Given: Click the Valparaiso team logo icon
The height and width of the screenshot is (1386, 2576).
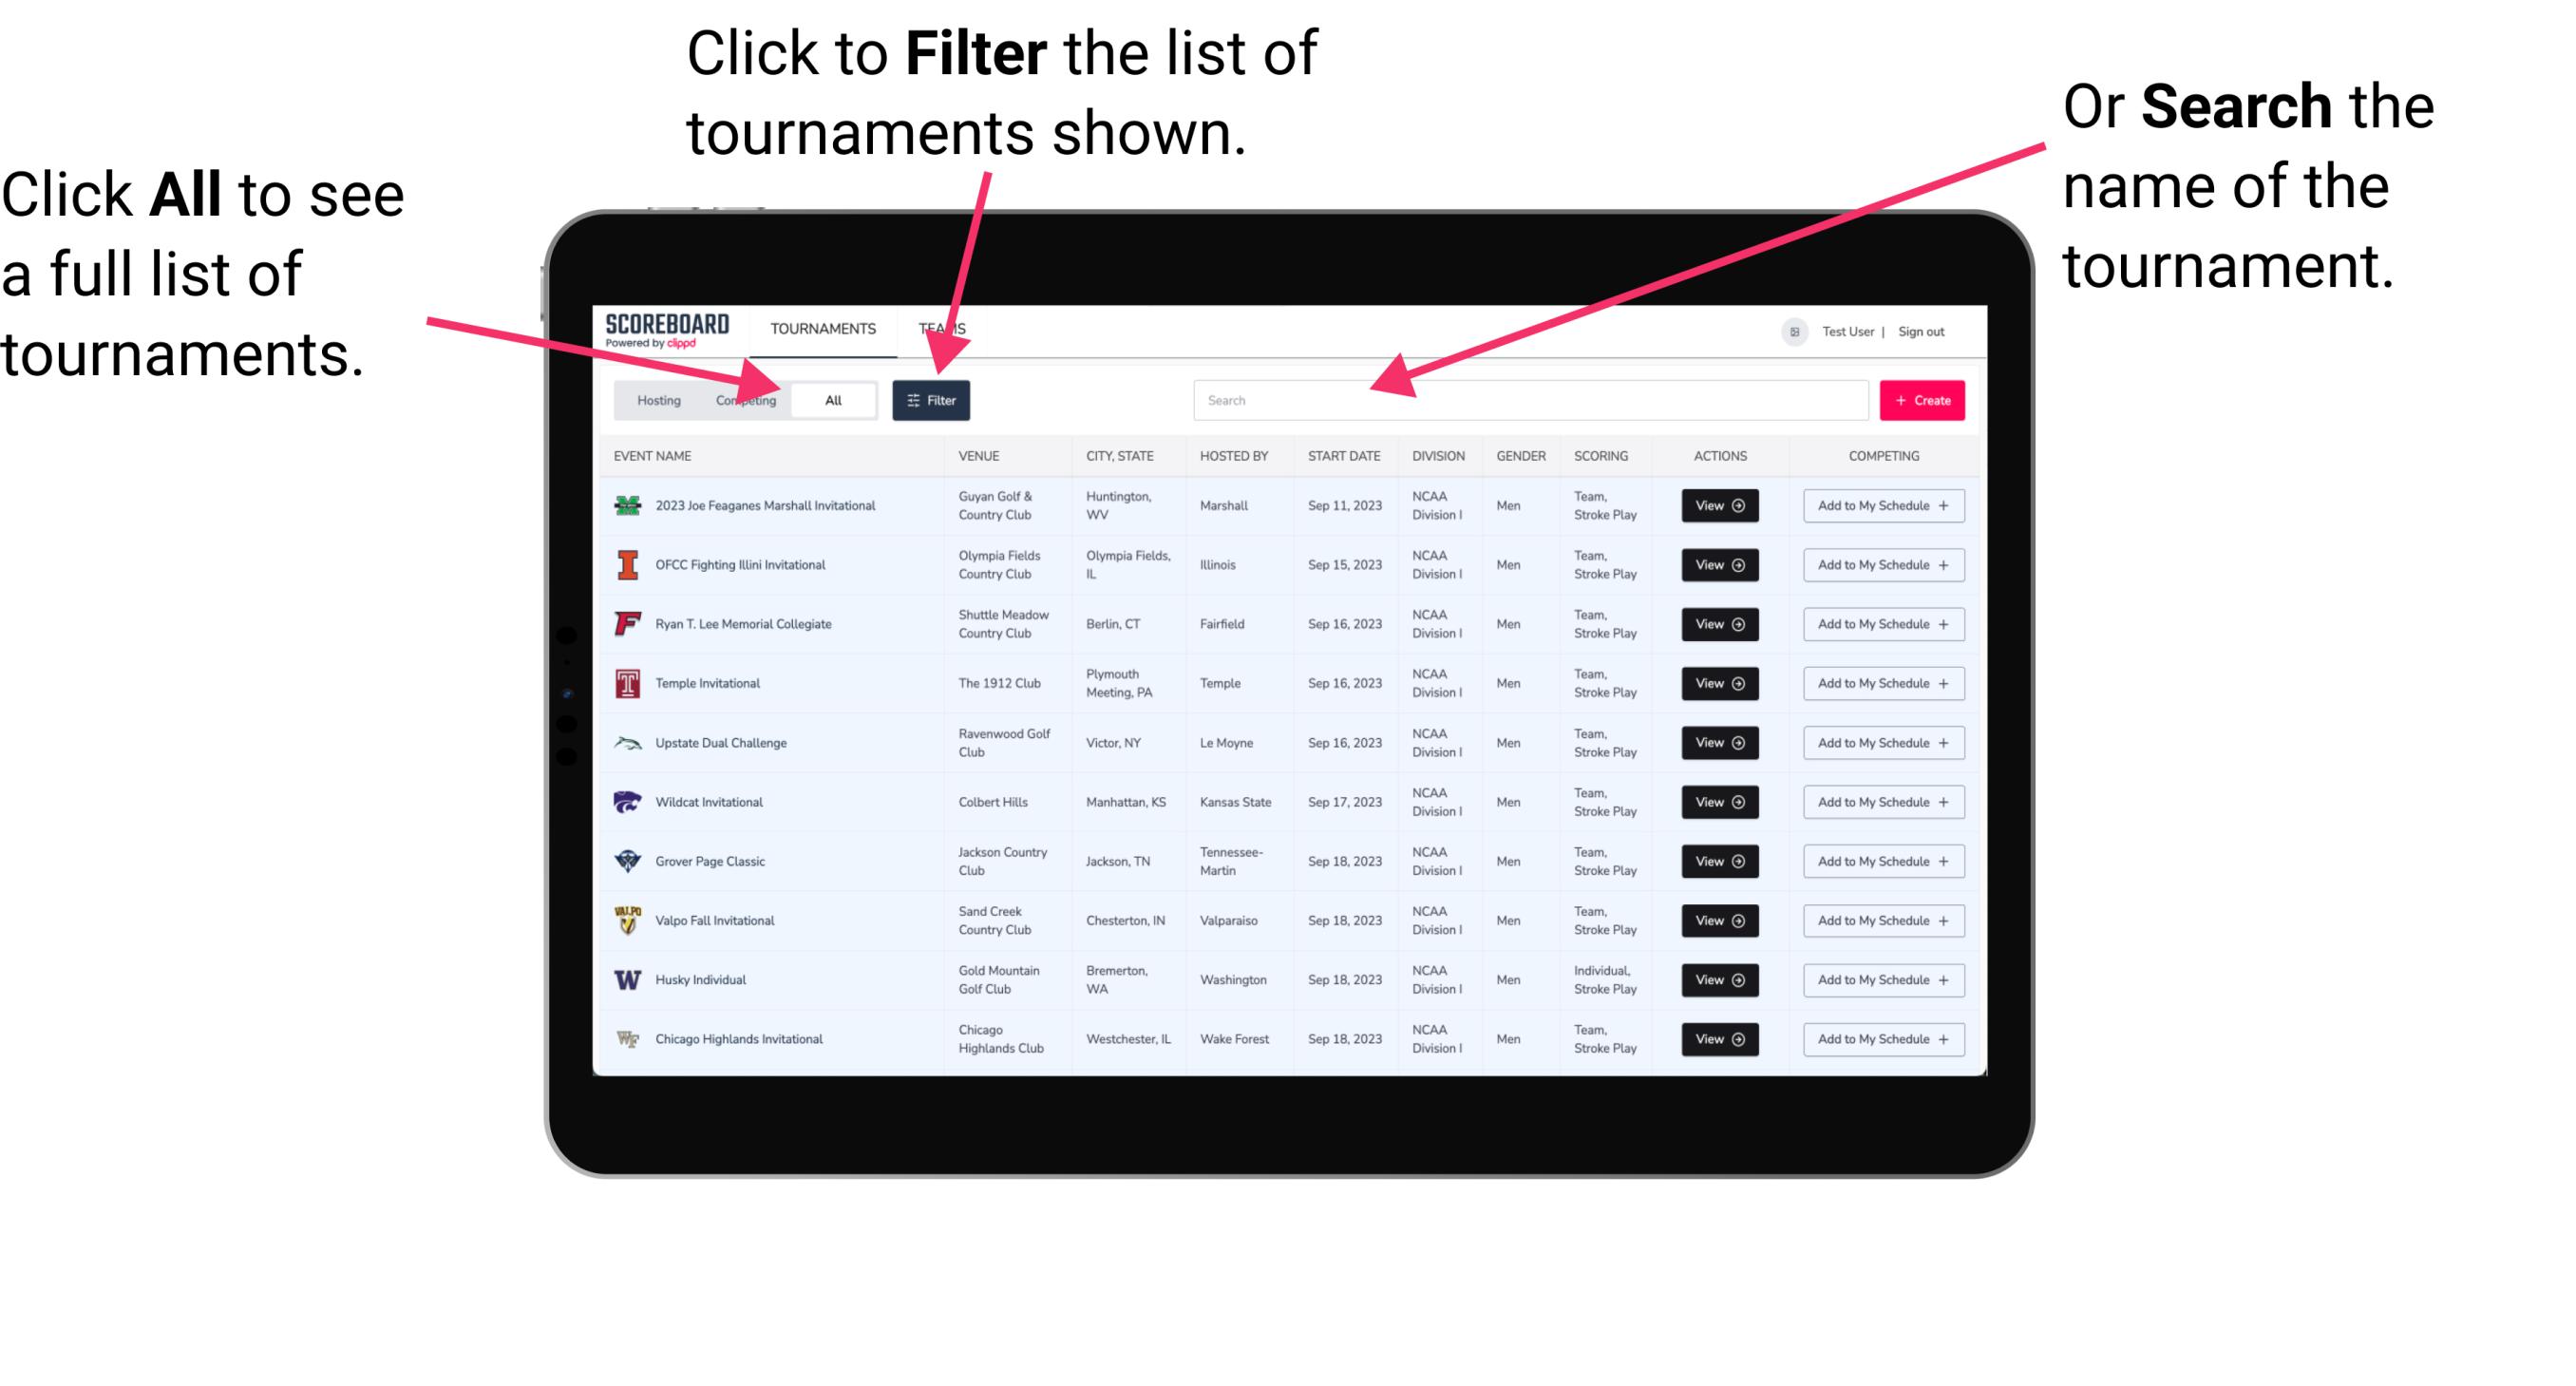Looking at the screenshot, I should click(628, 920).
